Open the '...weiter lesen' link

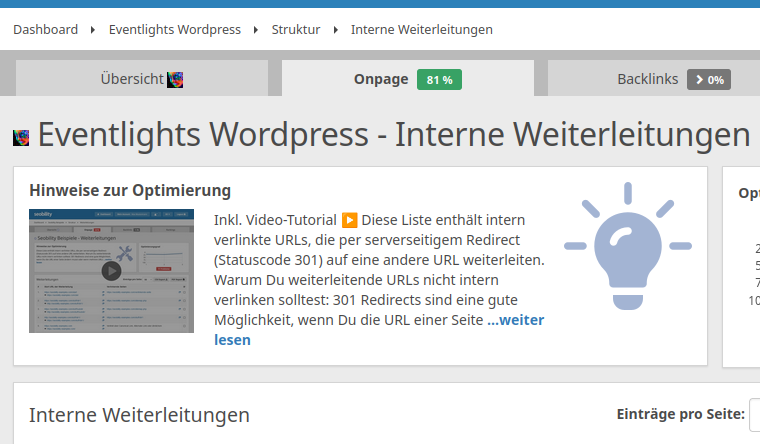[x=516, y=320]
